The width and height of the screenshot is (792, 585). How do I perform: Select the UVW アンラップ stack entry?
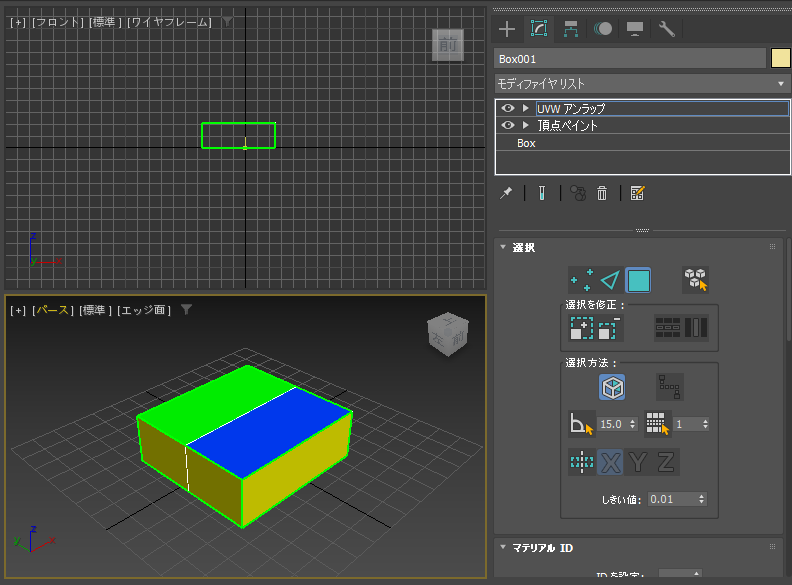tap(662, 108)
